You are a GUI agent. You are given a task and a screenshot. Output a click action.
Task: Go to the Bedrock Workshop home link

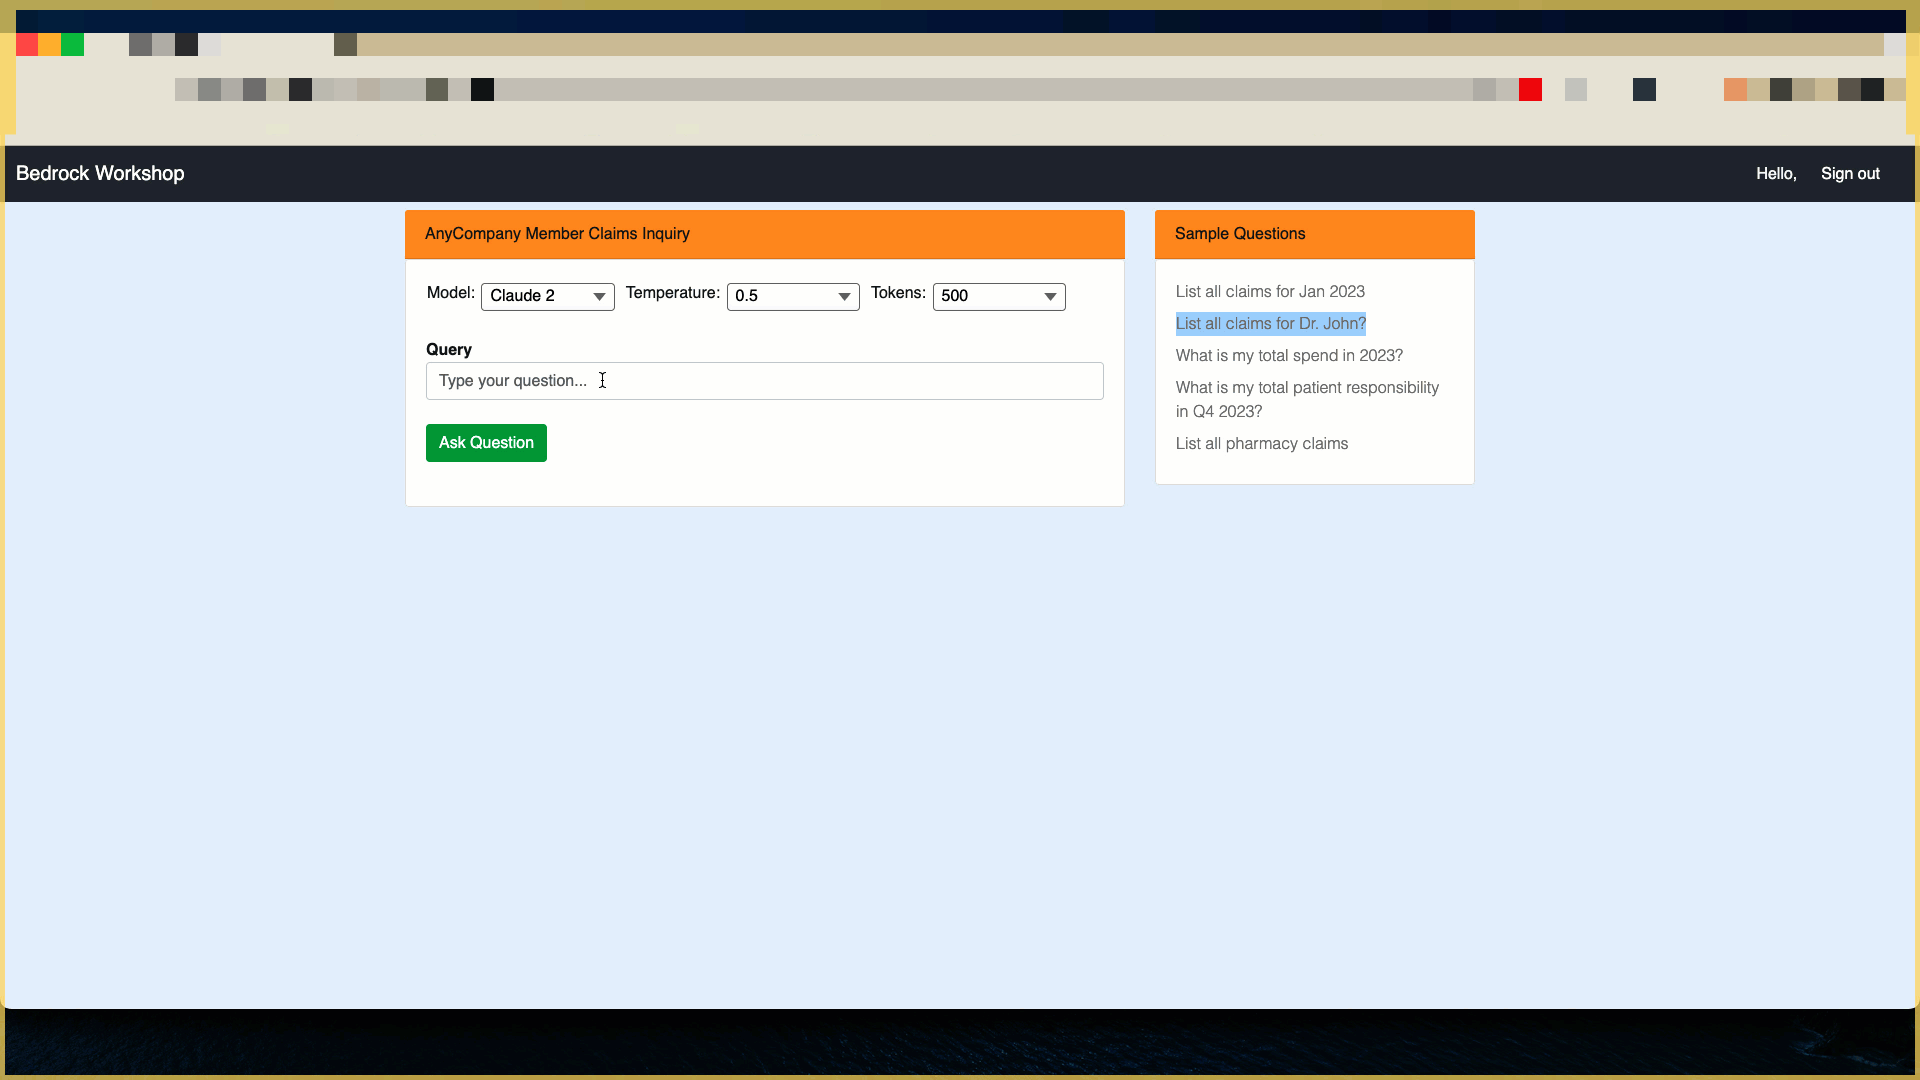coord(100,174)
